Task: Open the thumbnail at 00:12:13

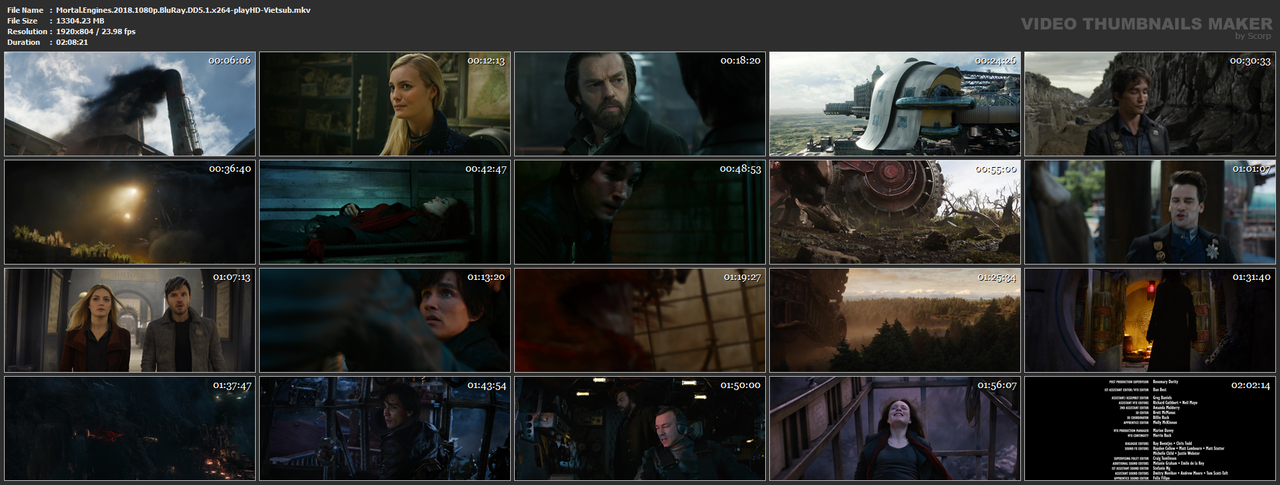Action: pyautogui.click(x=385, y=103)
